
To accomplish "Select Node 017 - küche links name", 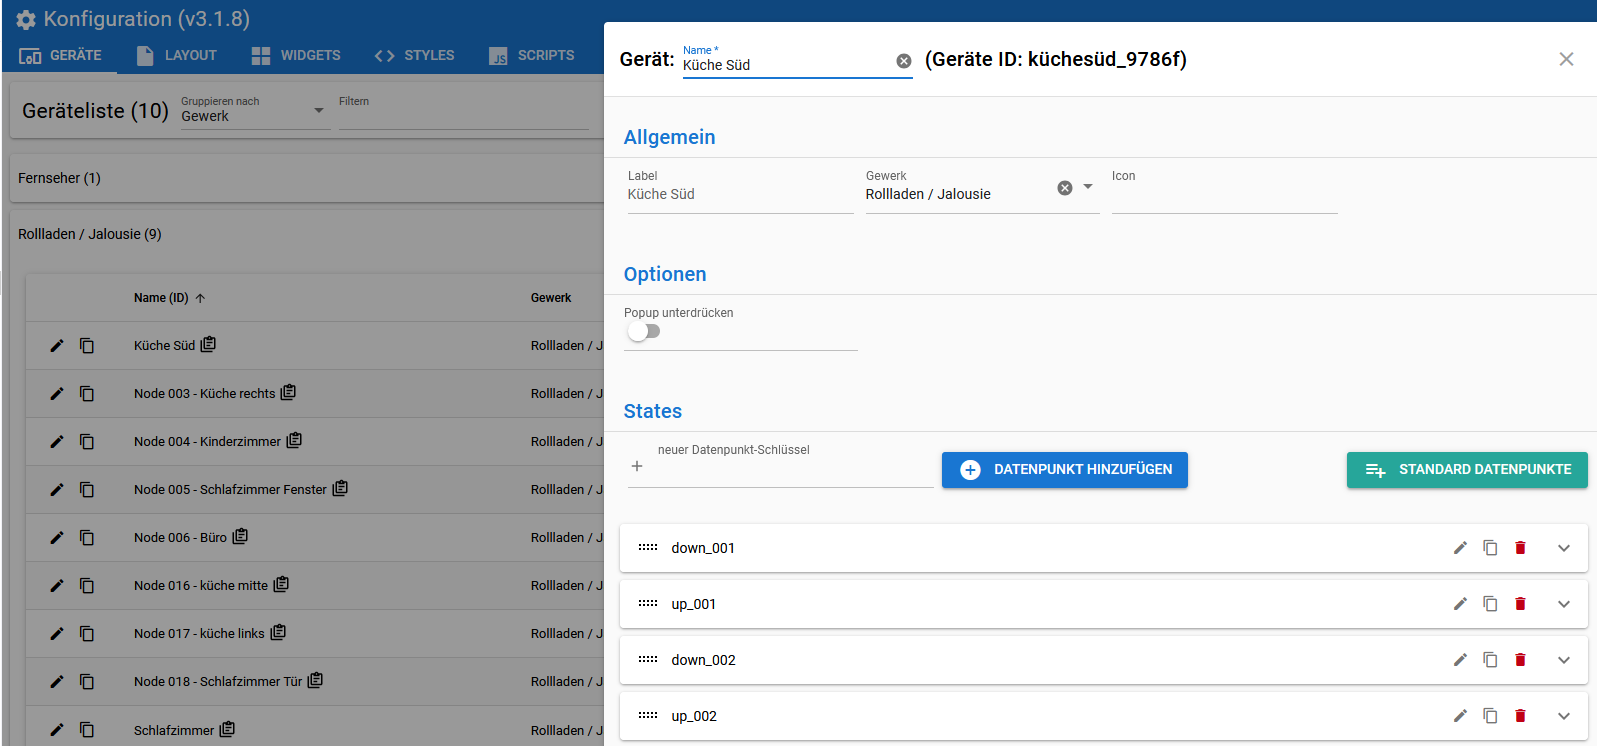I will [199, 634].
